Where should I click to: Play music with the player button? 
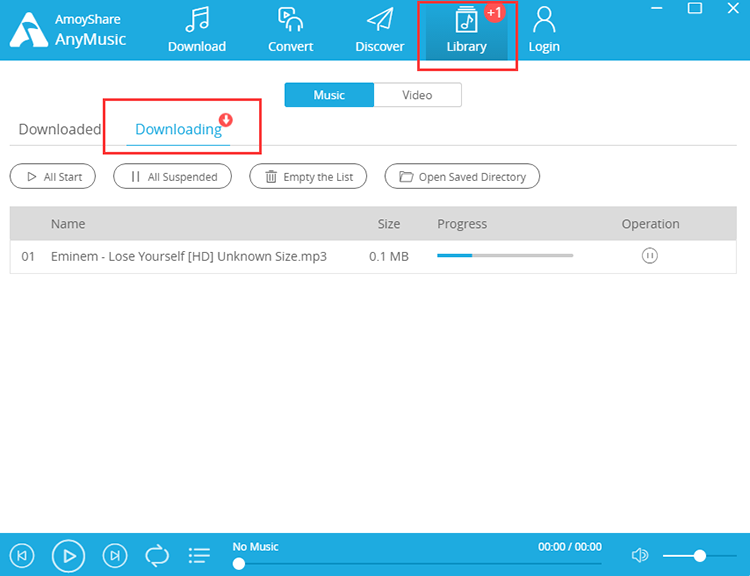click(x=68, y=555)
